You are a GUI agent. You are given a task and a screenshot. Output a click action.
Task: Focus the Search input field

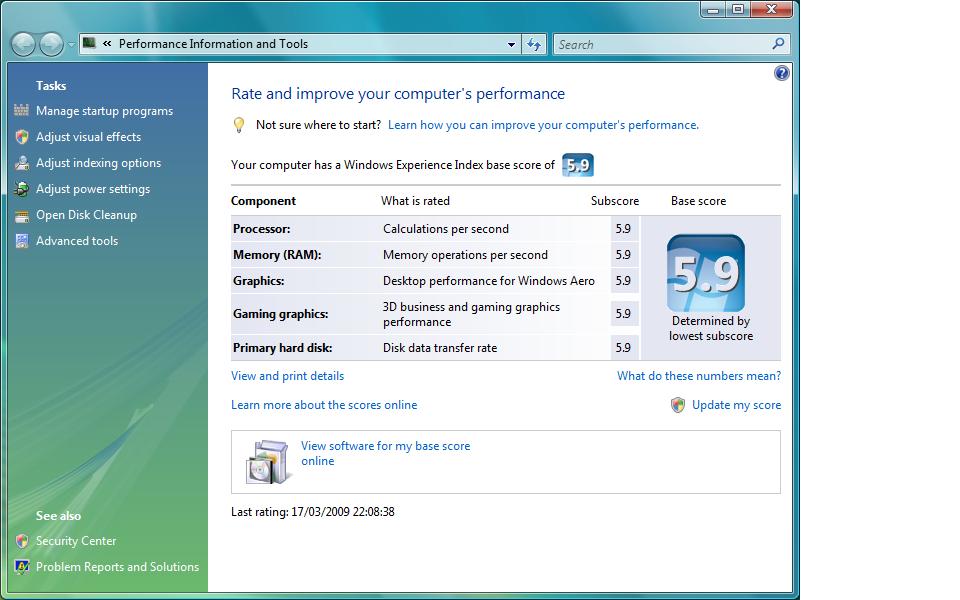coord(663,44)
